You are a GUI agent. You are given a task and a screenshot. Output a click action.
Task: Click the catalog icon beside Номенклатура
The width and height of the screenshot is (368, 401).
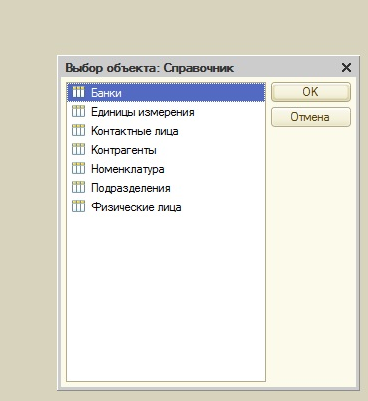click(x=78, y=168)
